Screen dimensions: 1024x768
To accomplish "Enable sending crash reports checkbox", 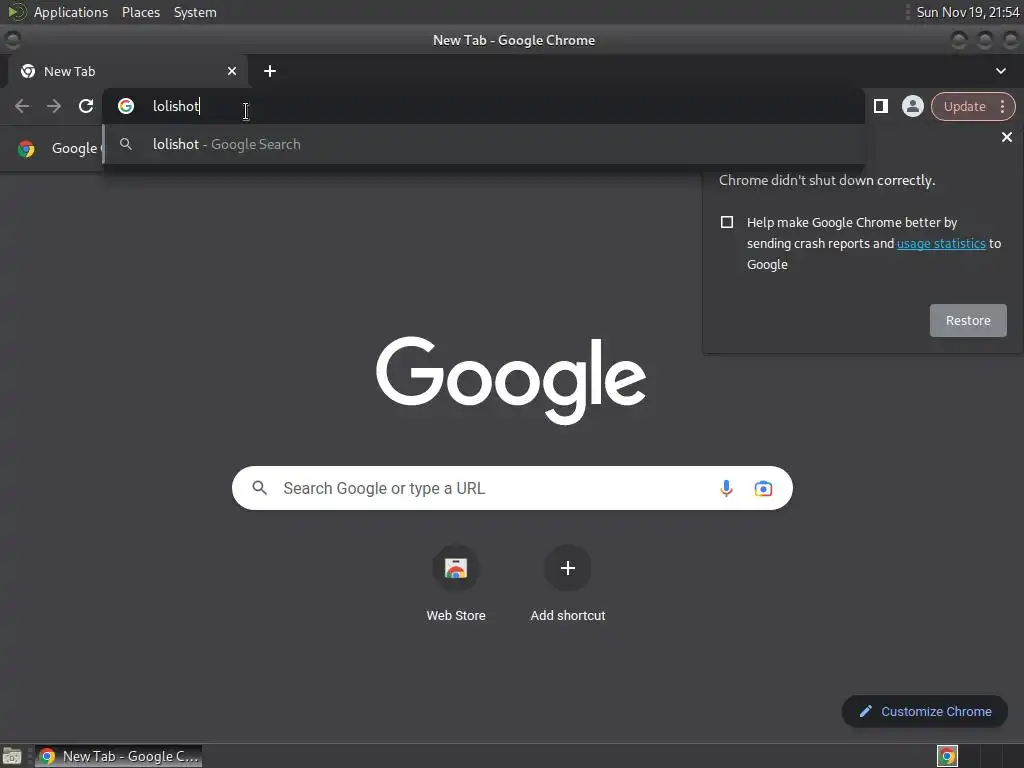I will pyautogui.click(x=727, y=222).
